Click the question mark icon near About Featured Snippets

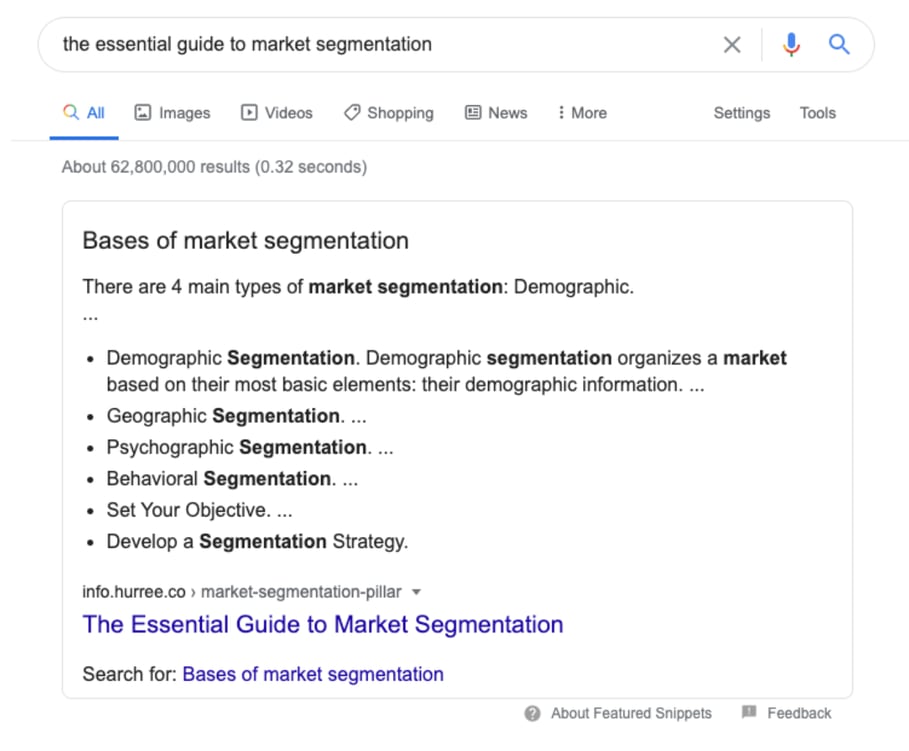pos(531,713)
